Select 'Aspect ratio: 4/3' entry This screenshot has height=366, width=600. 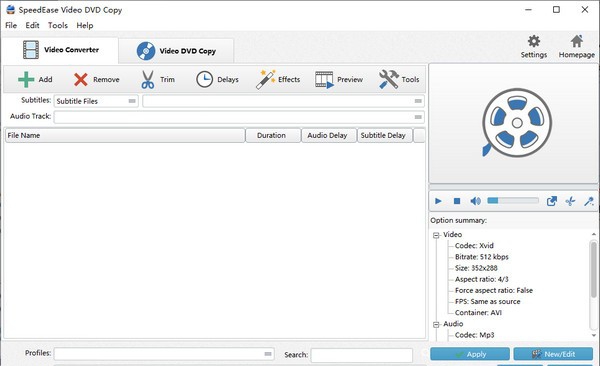tap(481, 279)
